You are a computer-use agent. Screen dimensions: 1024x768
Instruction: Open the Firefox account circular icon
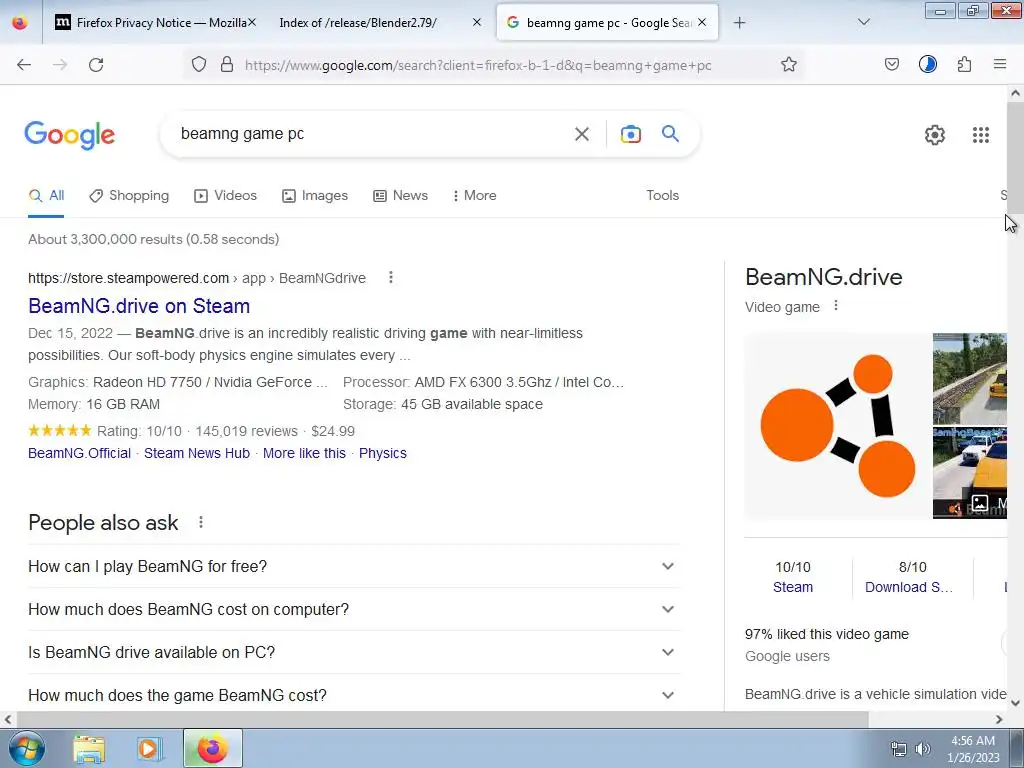click(928, 65)
